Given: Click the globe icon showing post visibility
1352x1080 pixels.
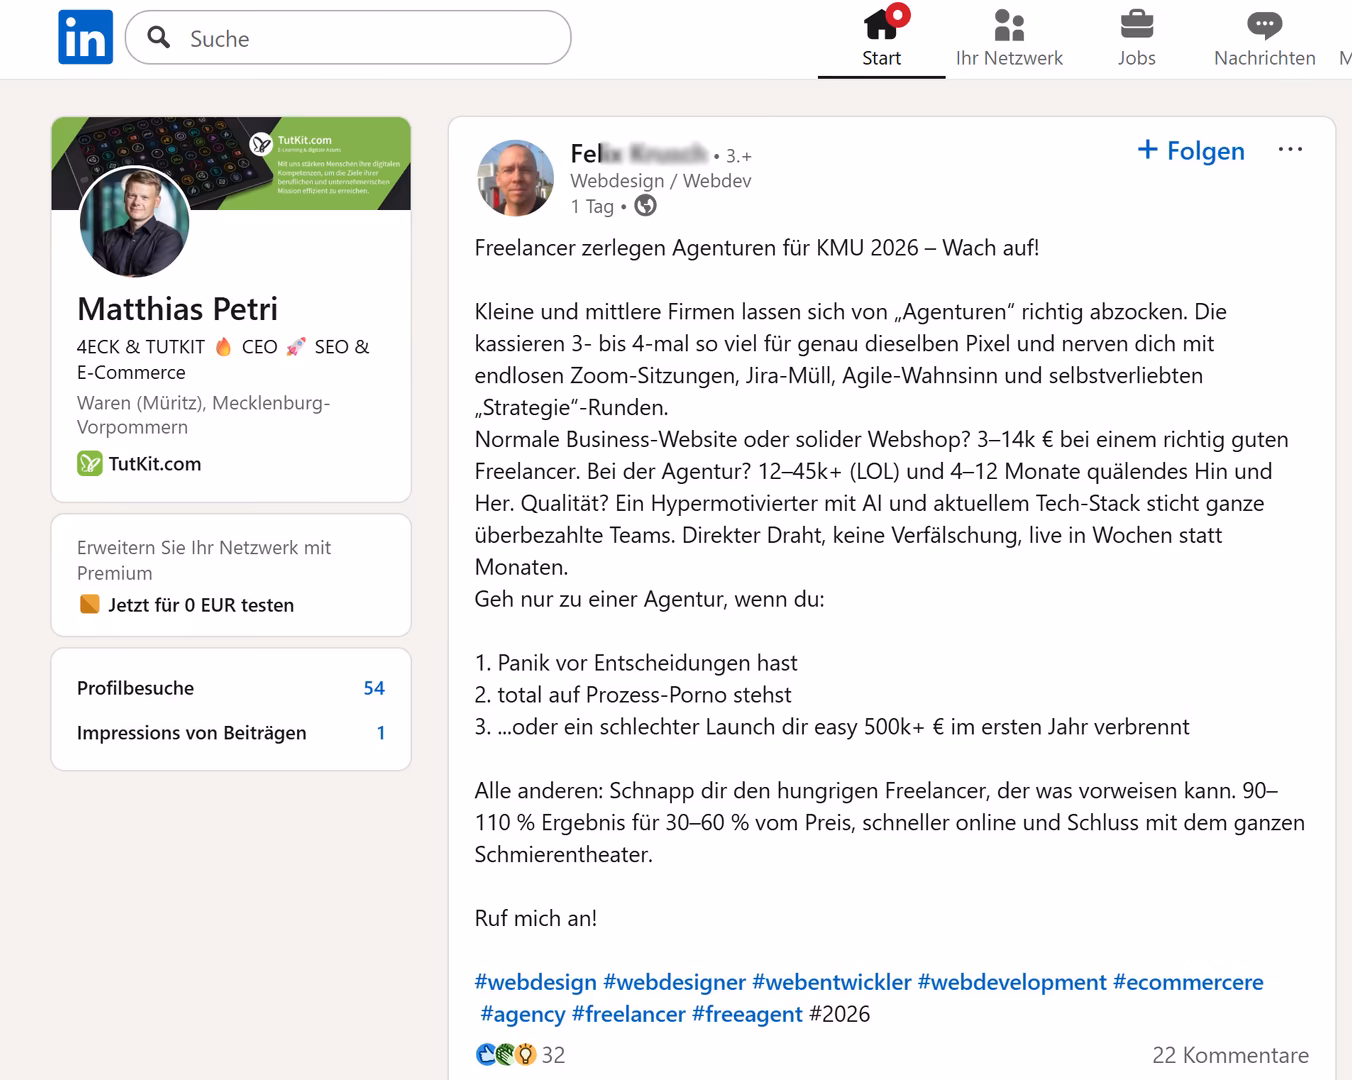Looking at the screenshot, I should pyautogui.click(x=645, y=206).
